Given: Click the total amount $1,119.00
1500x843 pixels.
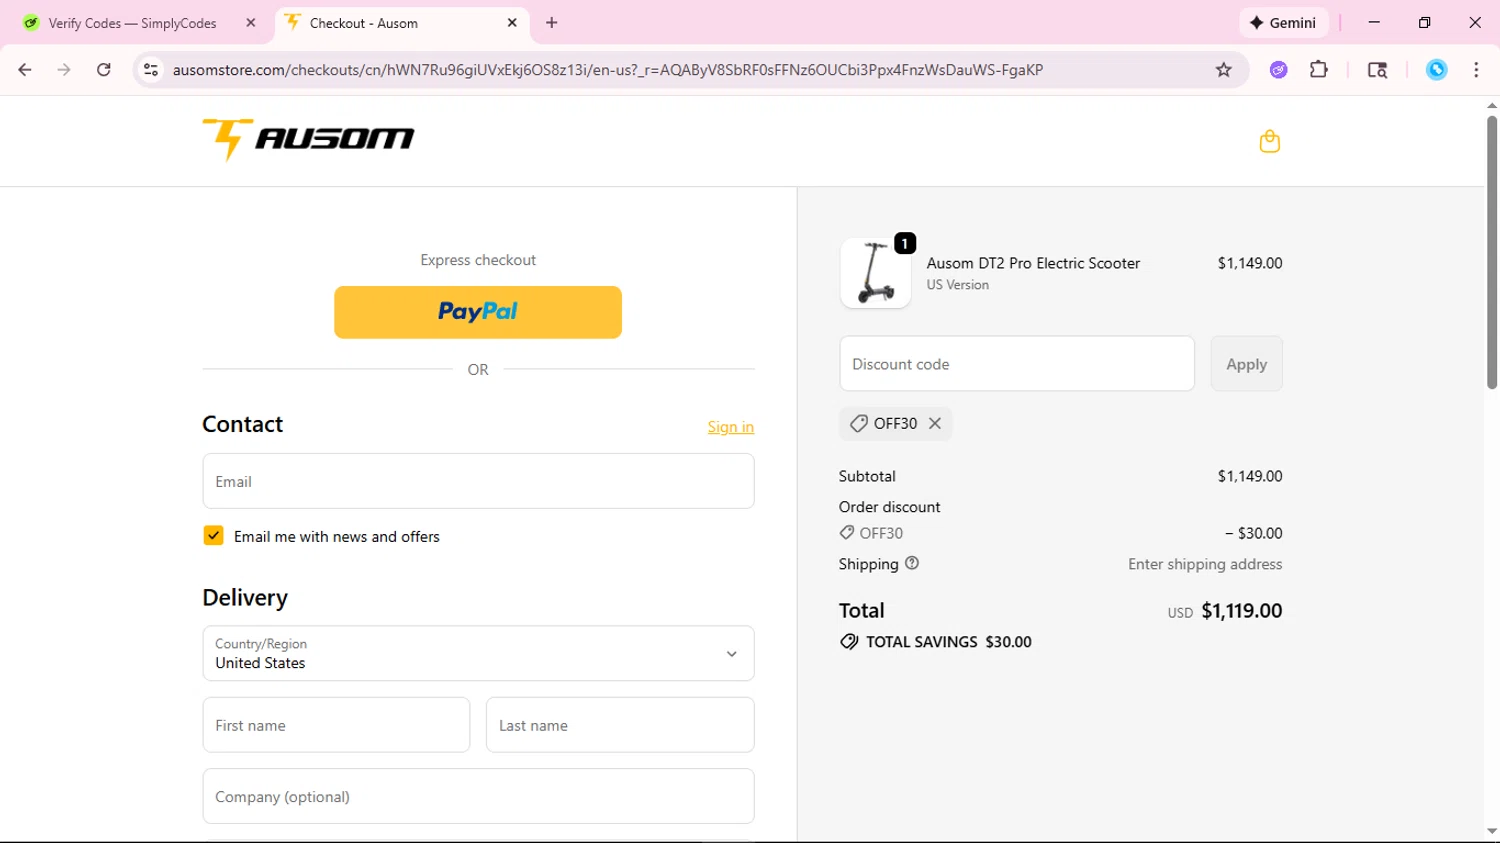Looking at the screenshot, I should coord(1241,611).
